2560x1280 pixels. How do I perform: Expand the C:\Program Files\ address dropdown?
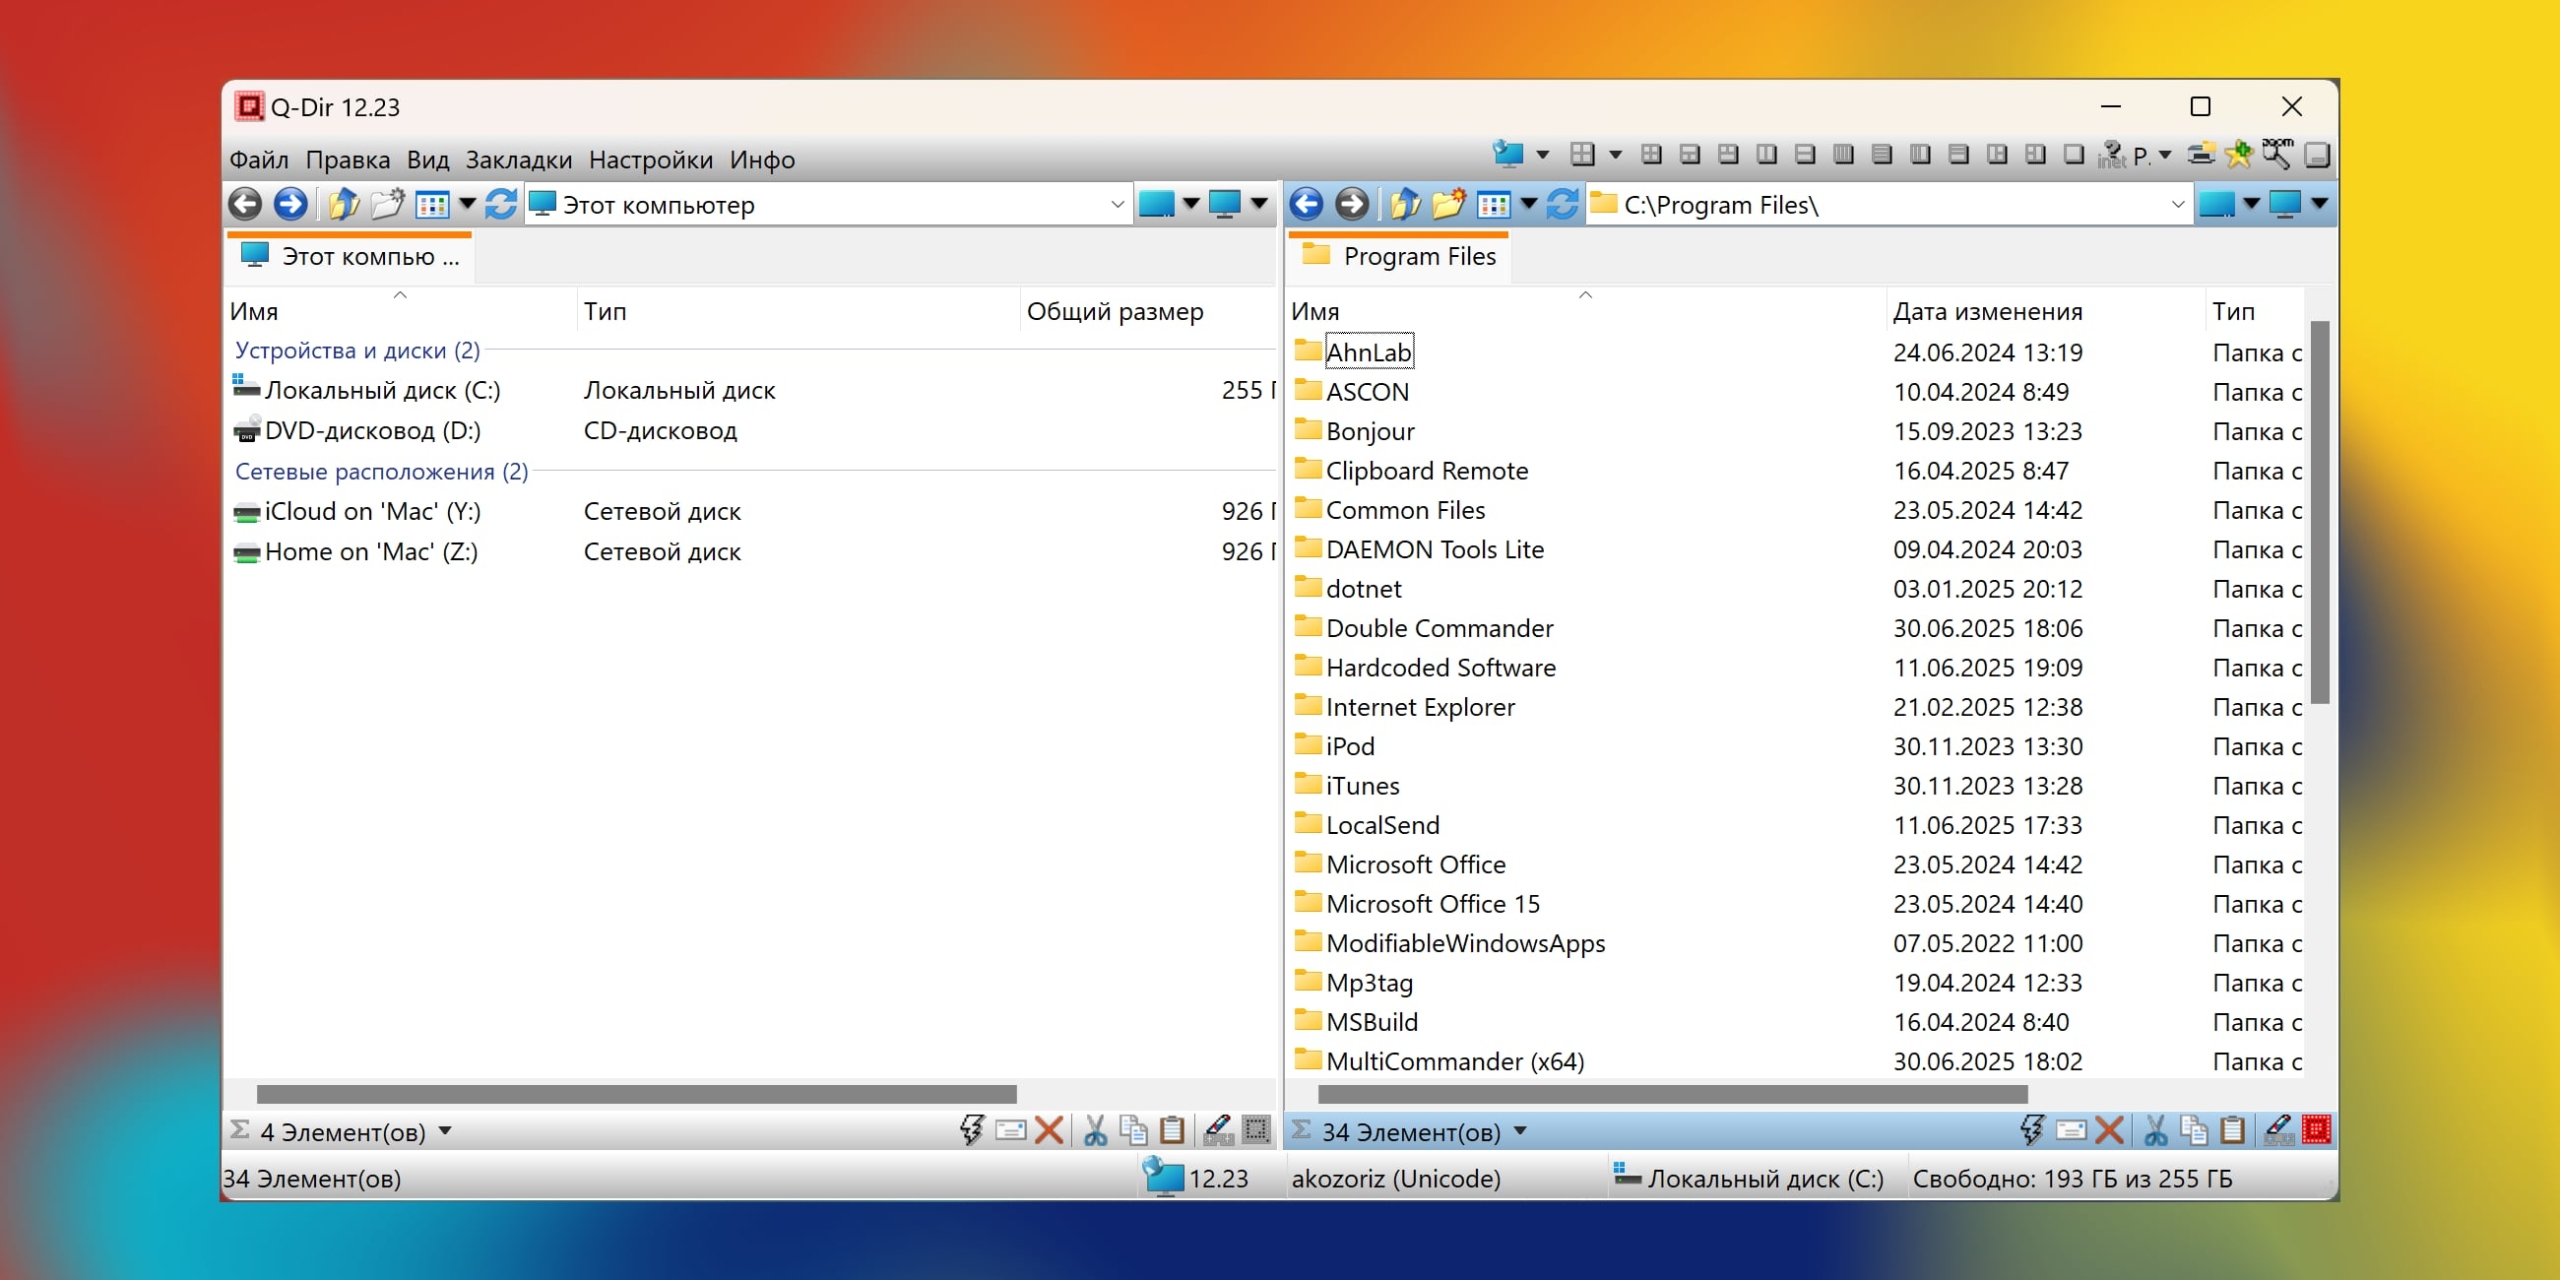point(2177,205)
